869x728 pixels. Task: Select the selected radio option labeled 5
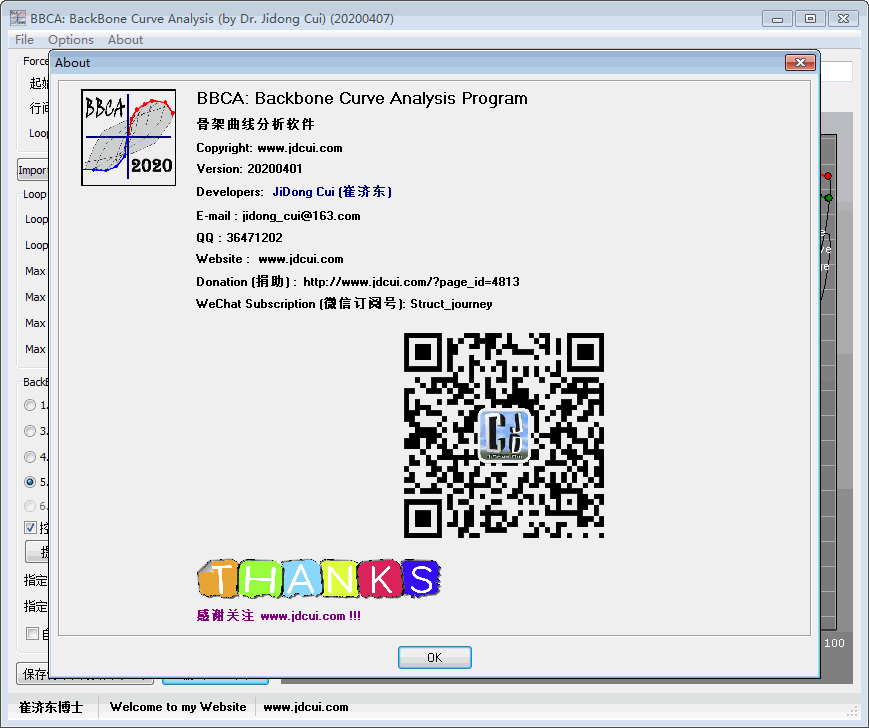coord(30,482)
